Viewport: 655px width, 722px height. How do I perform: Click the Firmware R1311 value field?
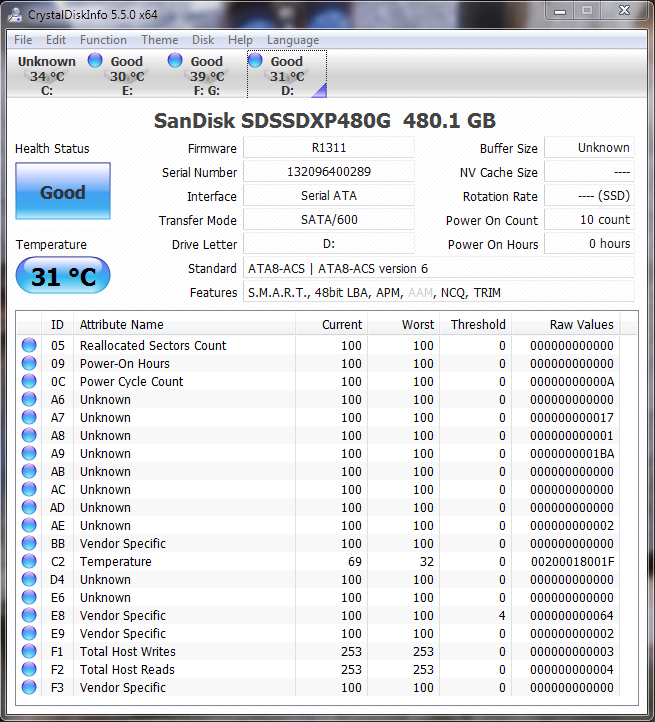pyautogui.click(x=328, y=148)
